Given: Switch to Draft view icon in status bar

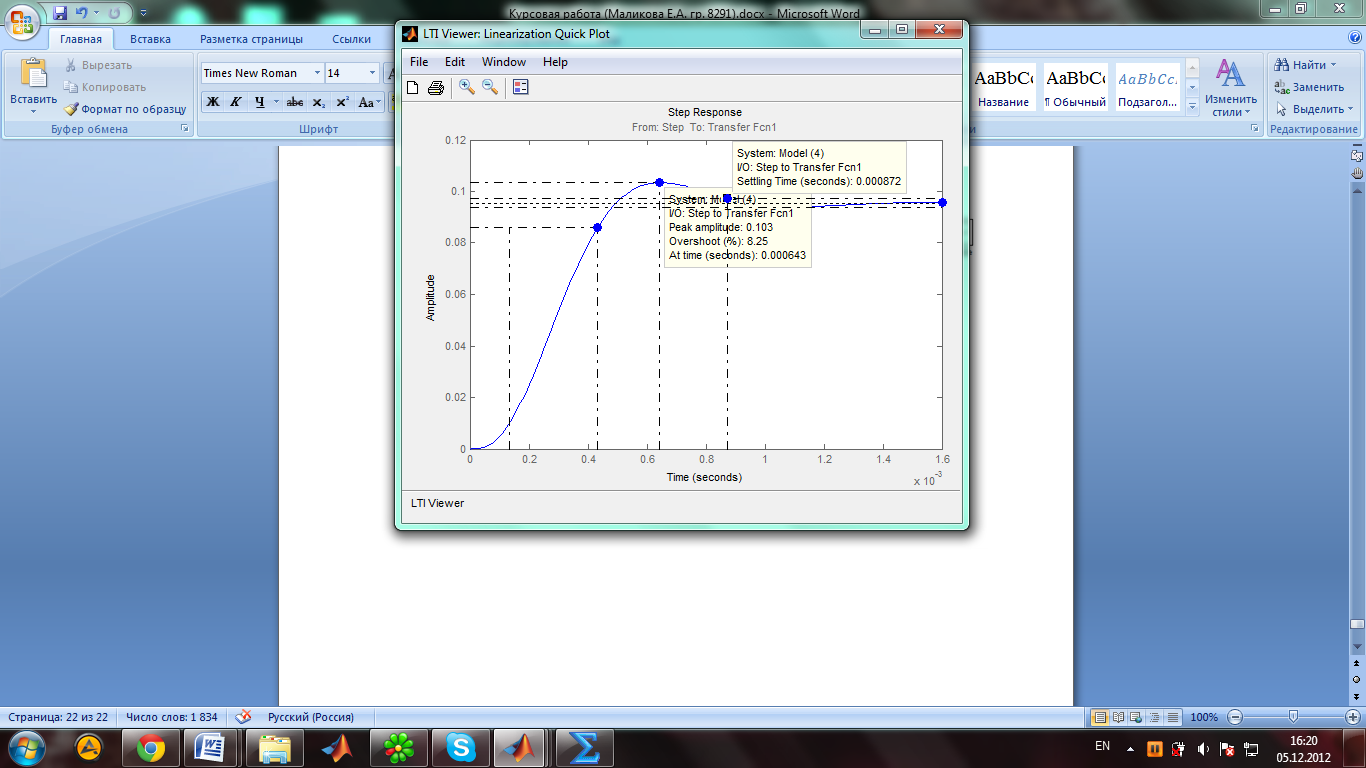Looking at the screenshot, I should click(1173, 717).
